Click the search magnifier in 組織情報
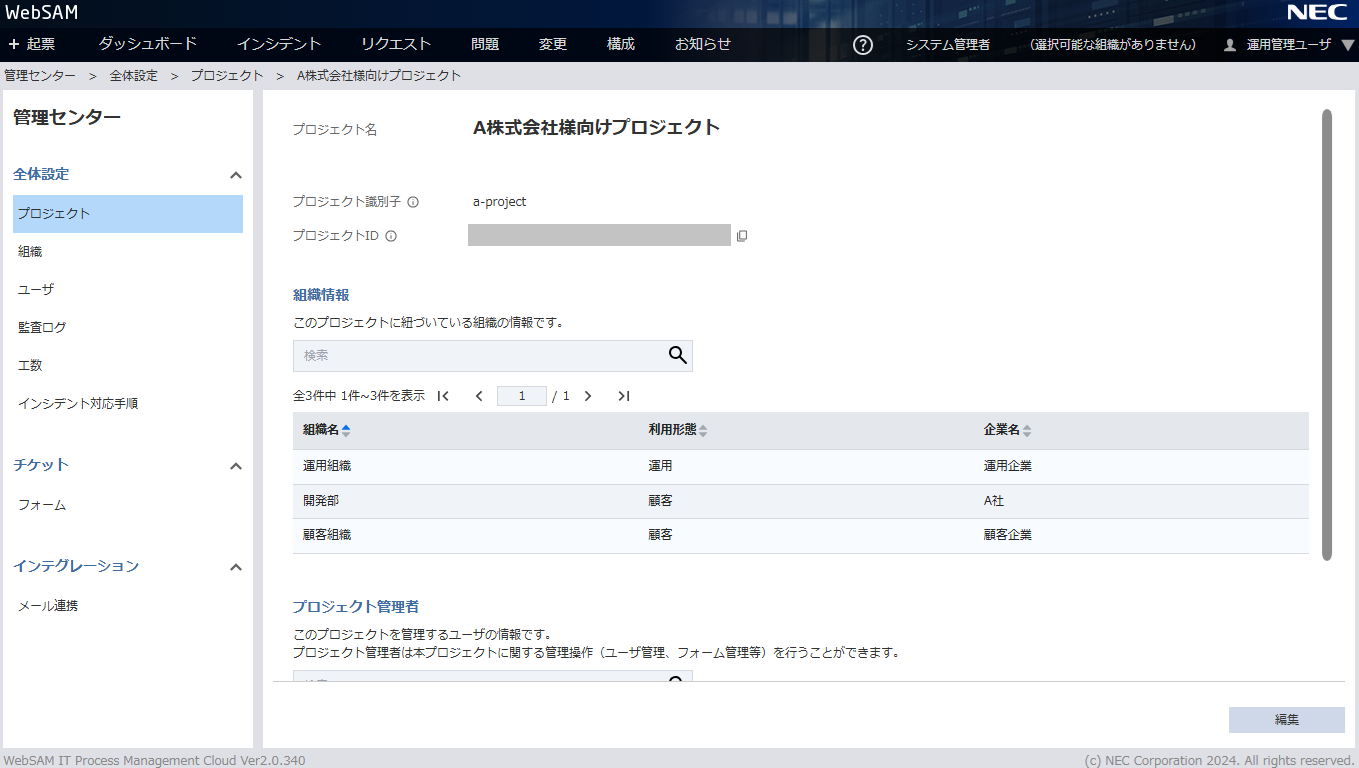The height and width of the screenshot is (768, 1359). pos(677,355)
